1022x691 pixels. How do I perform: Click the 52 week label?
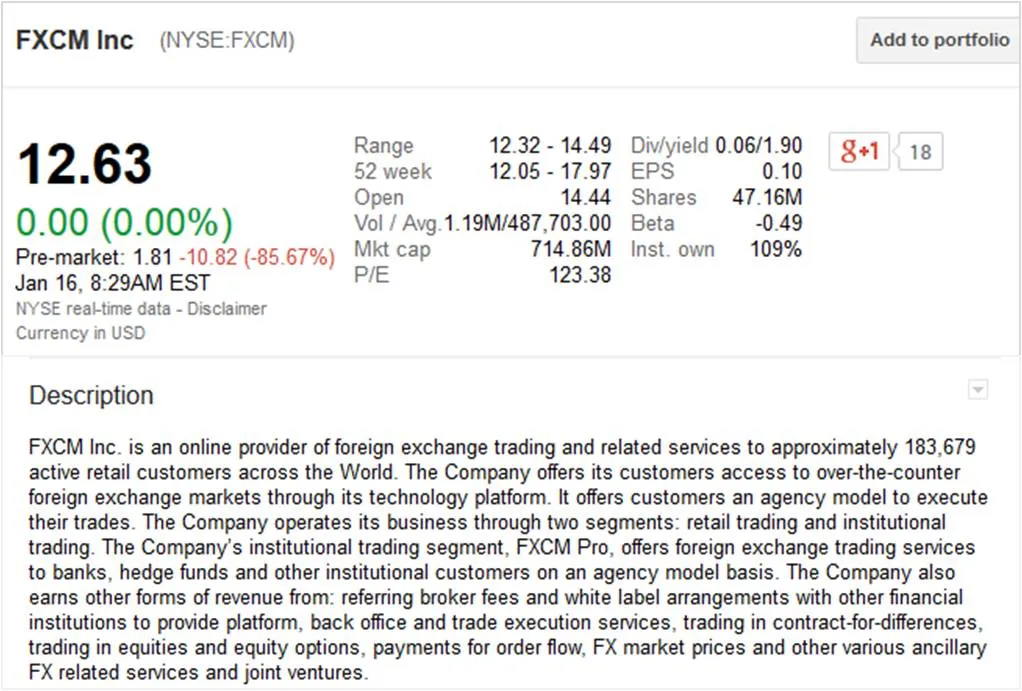393,171
